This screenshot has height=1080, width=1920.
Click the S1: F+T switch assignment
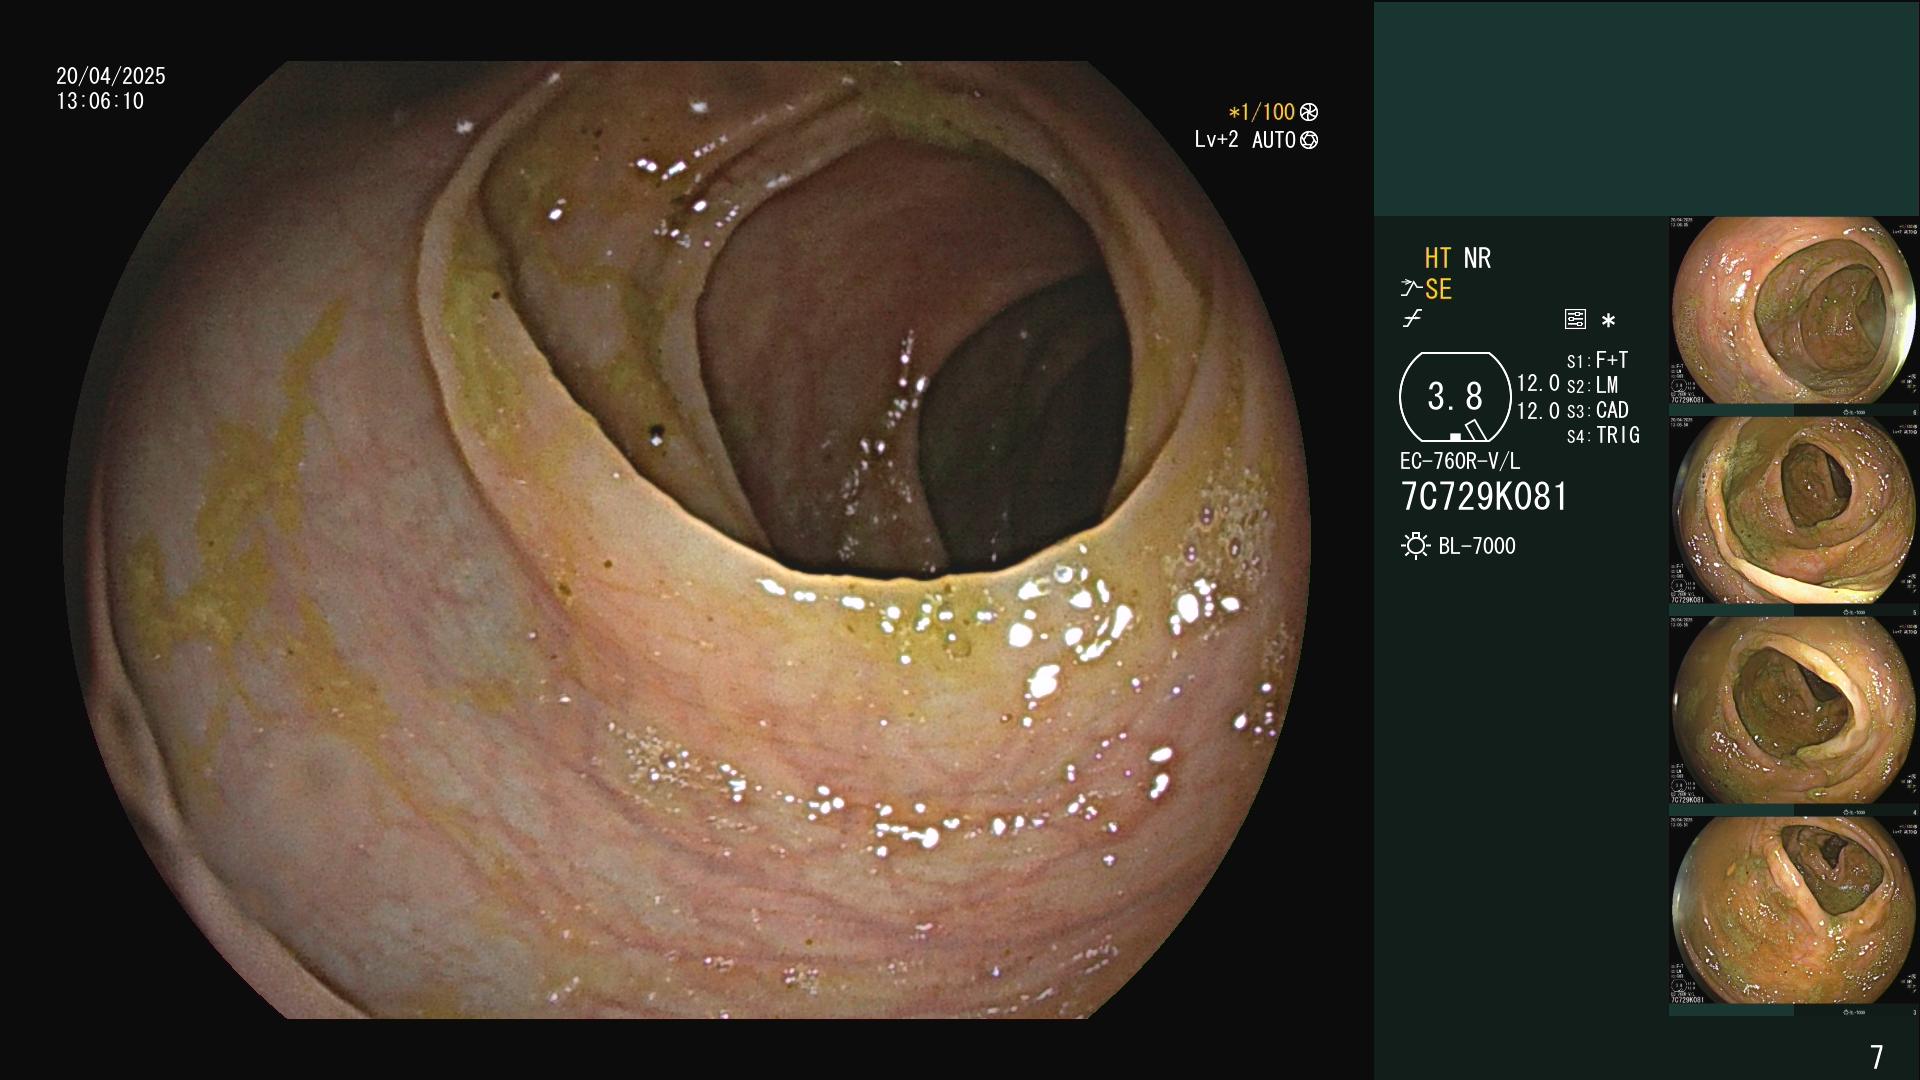pos(1598,360)
